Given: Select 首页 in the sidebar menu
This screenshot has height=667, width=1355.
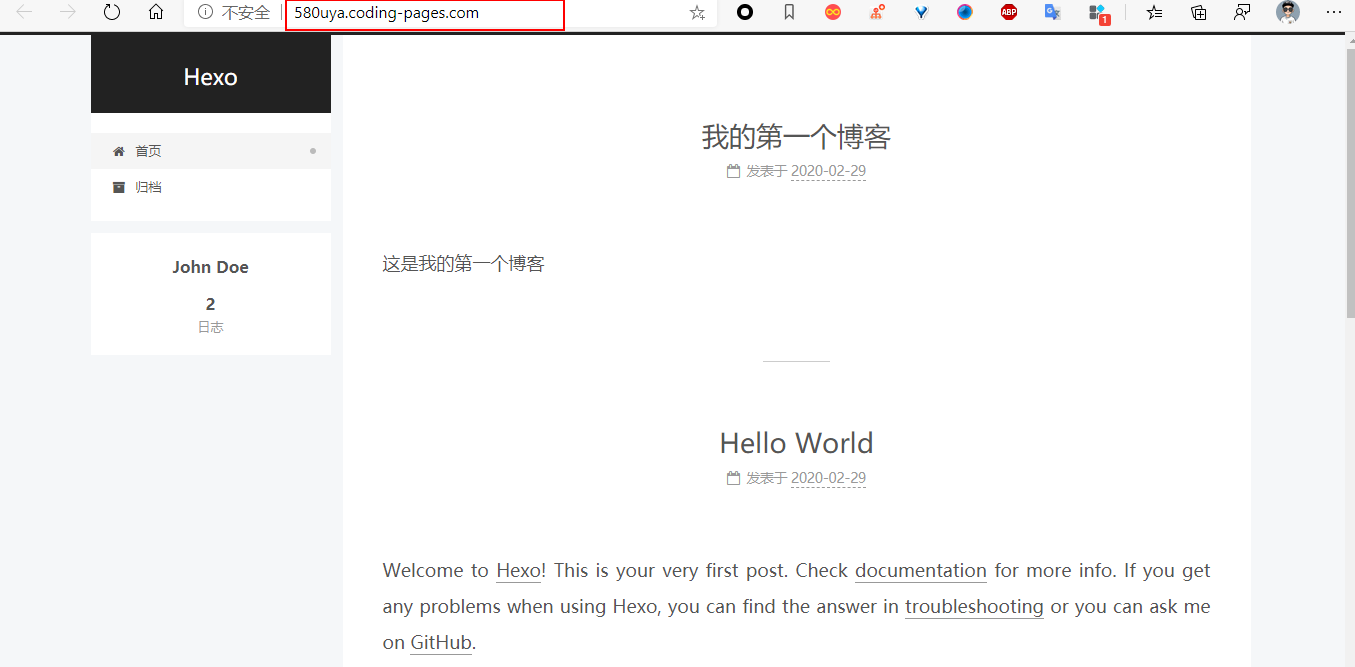Looking at the screenshot, I should pyautogui.click(x=211, y=151).
